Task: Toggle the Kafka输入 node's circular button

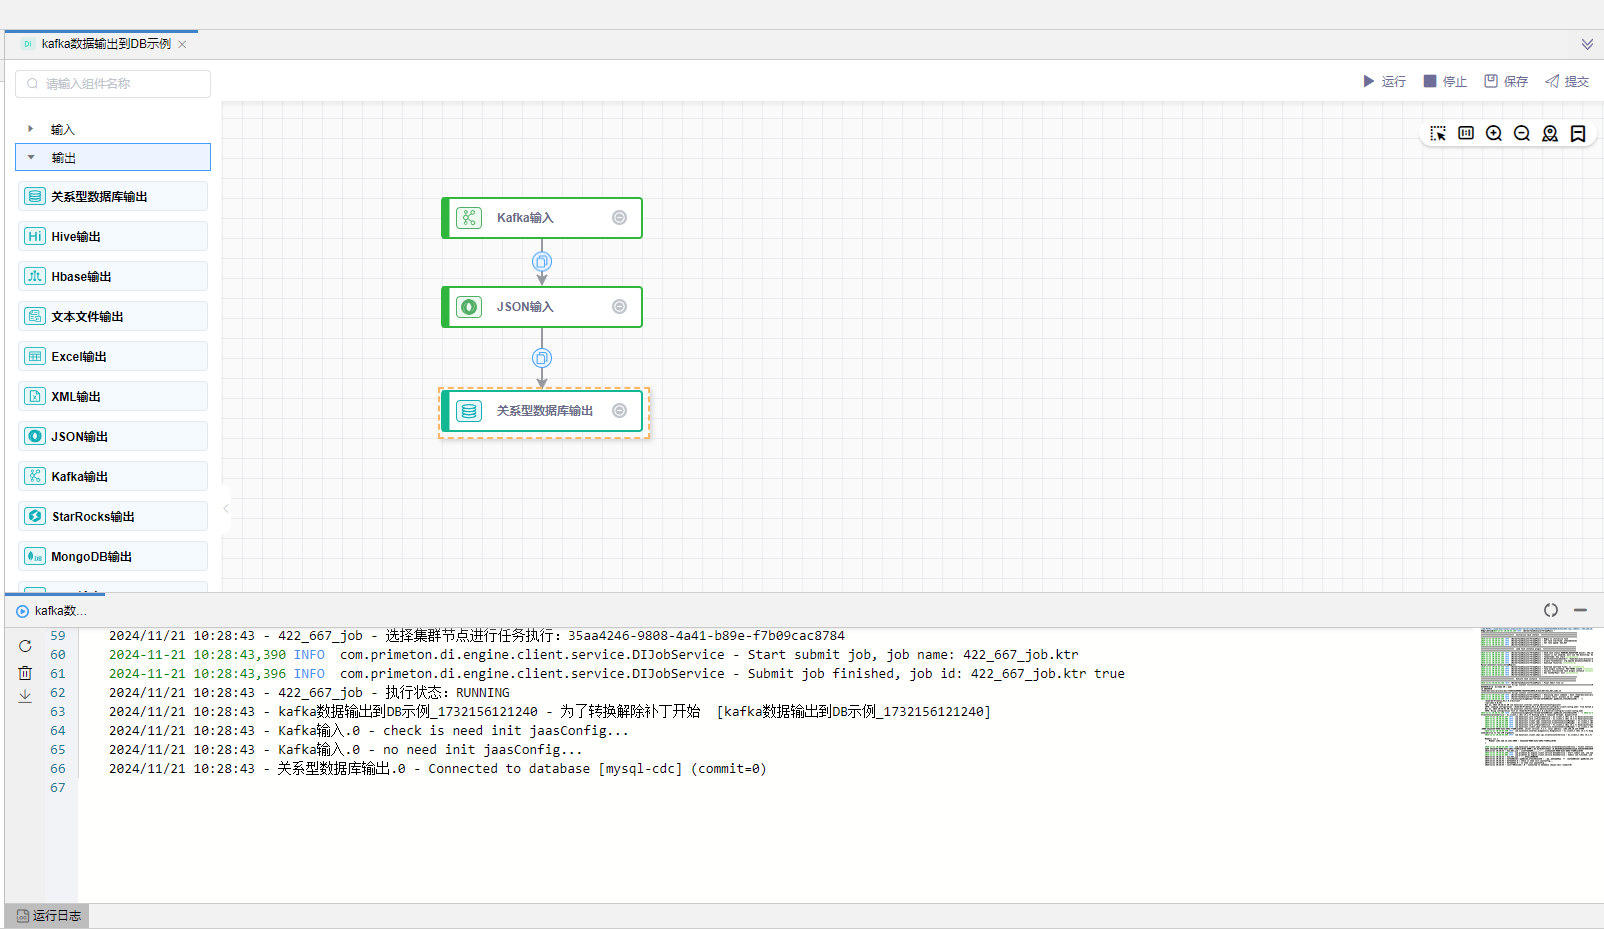Action: [x=620, y=218]
